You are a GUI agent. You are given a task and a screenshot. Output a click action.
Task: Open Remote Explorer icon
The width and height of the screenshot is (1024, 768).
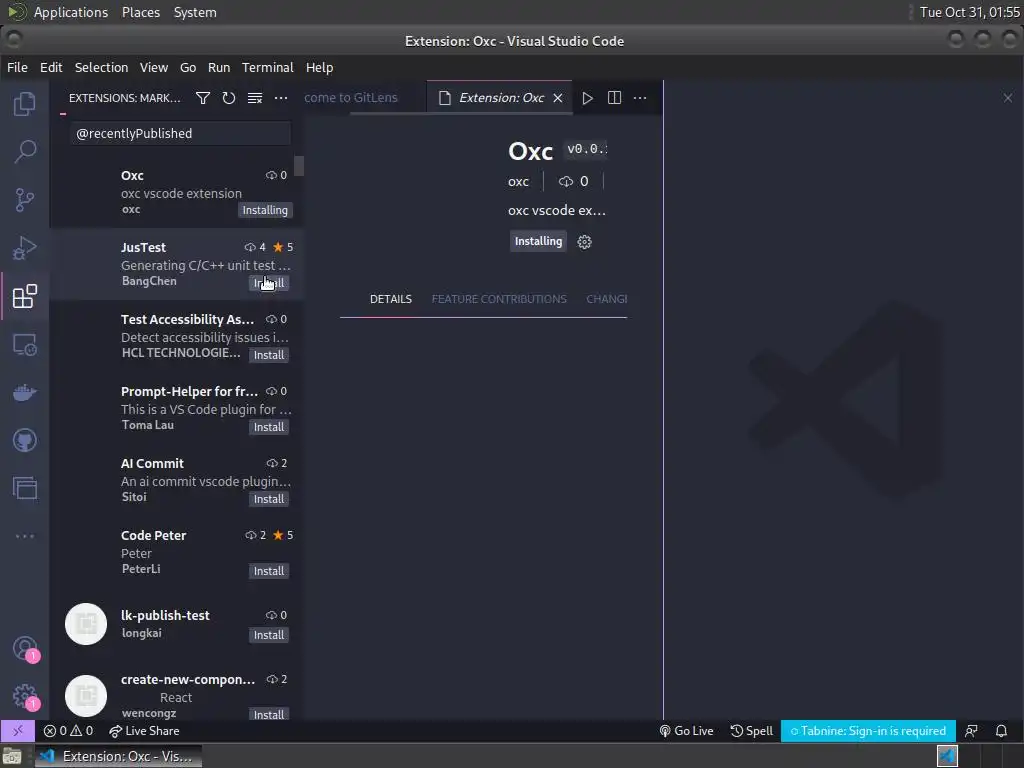point(25,344)
